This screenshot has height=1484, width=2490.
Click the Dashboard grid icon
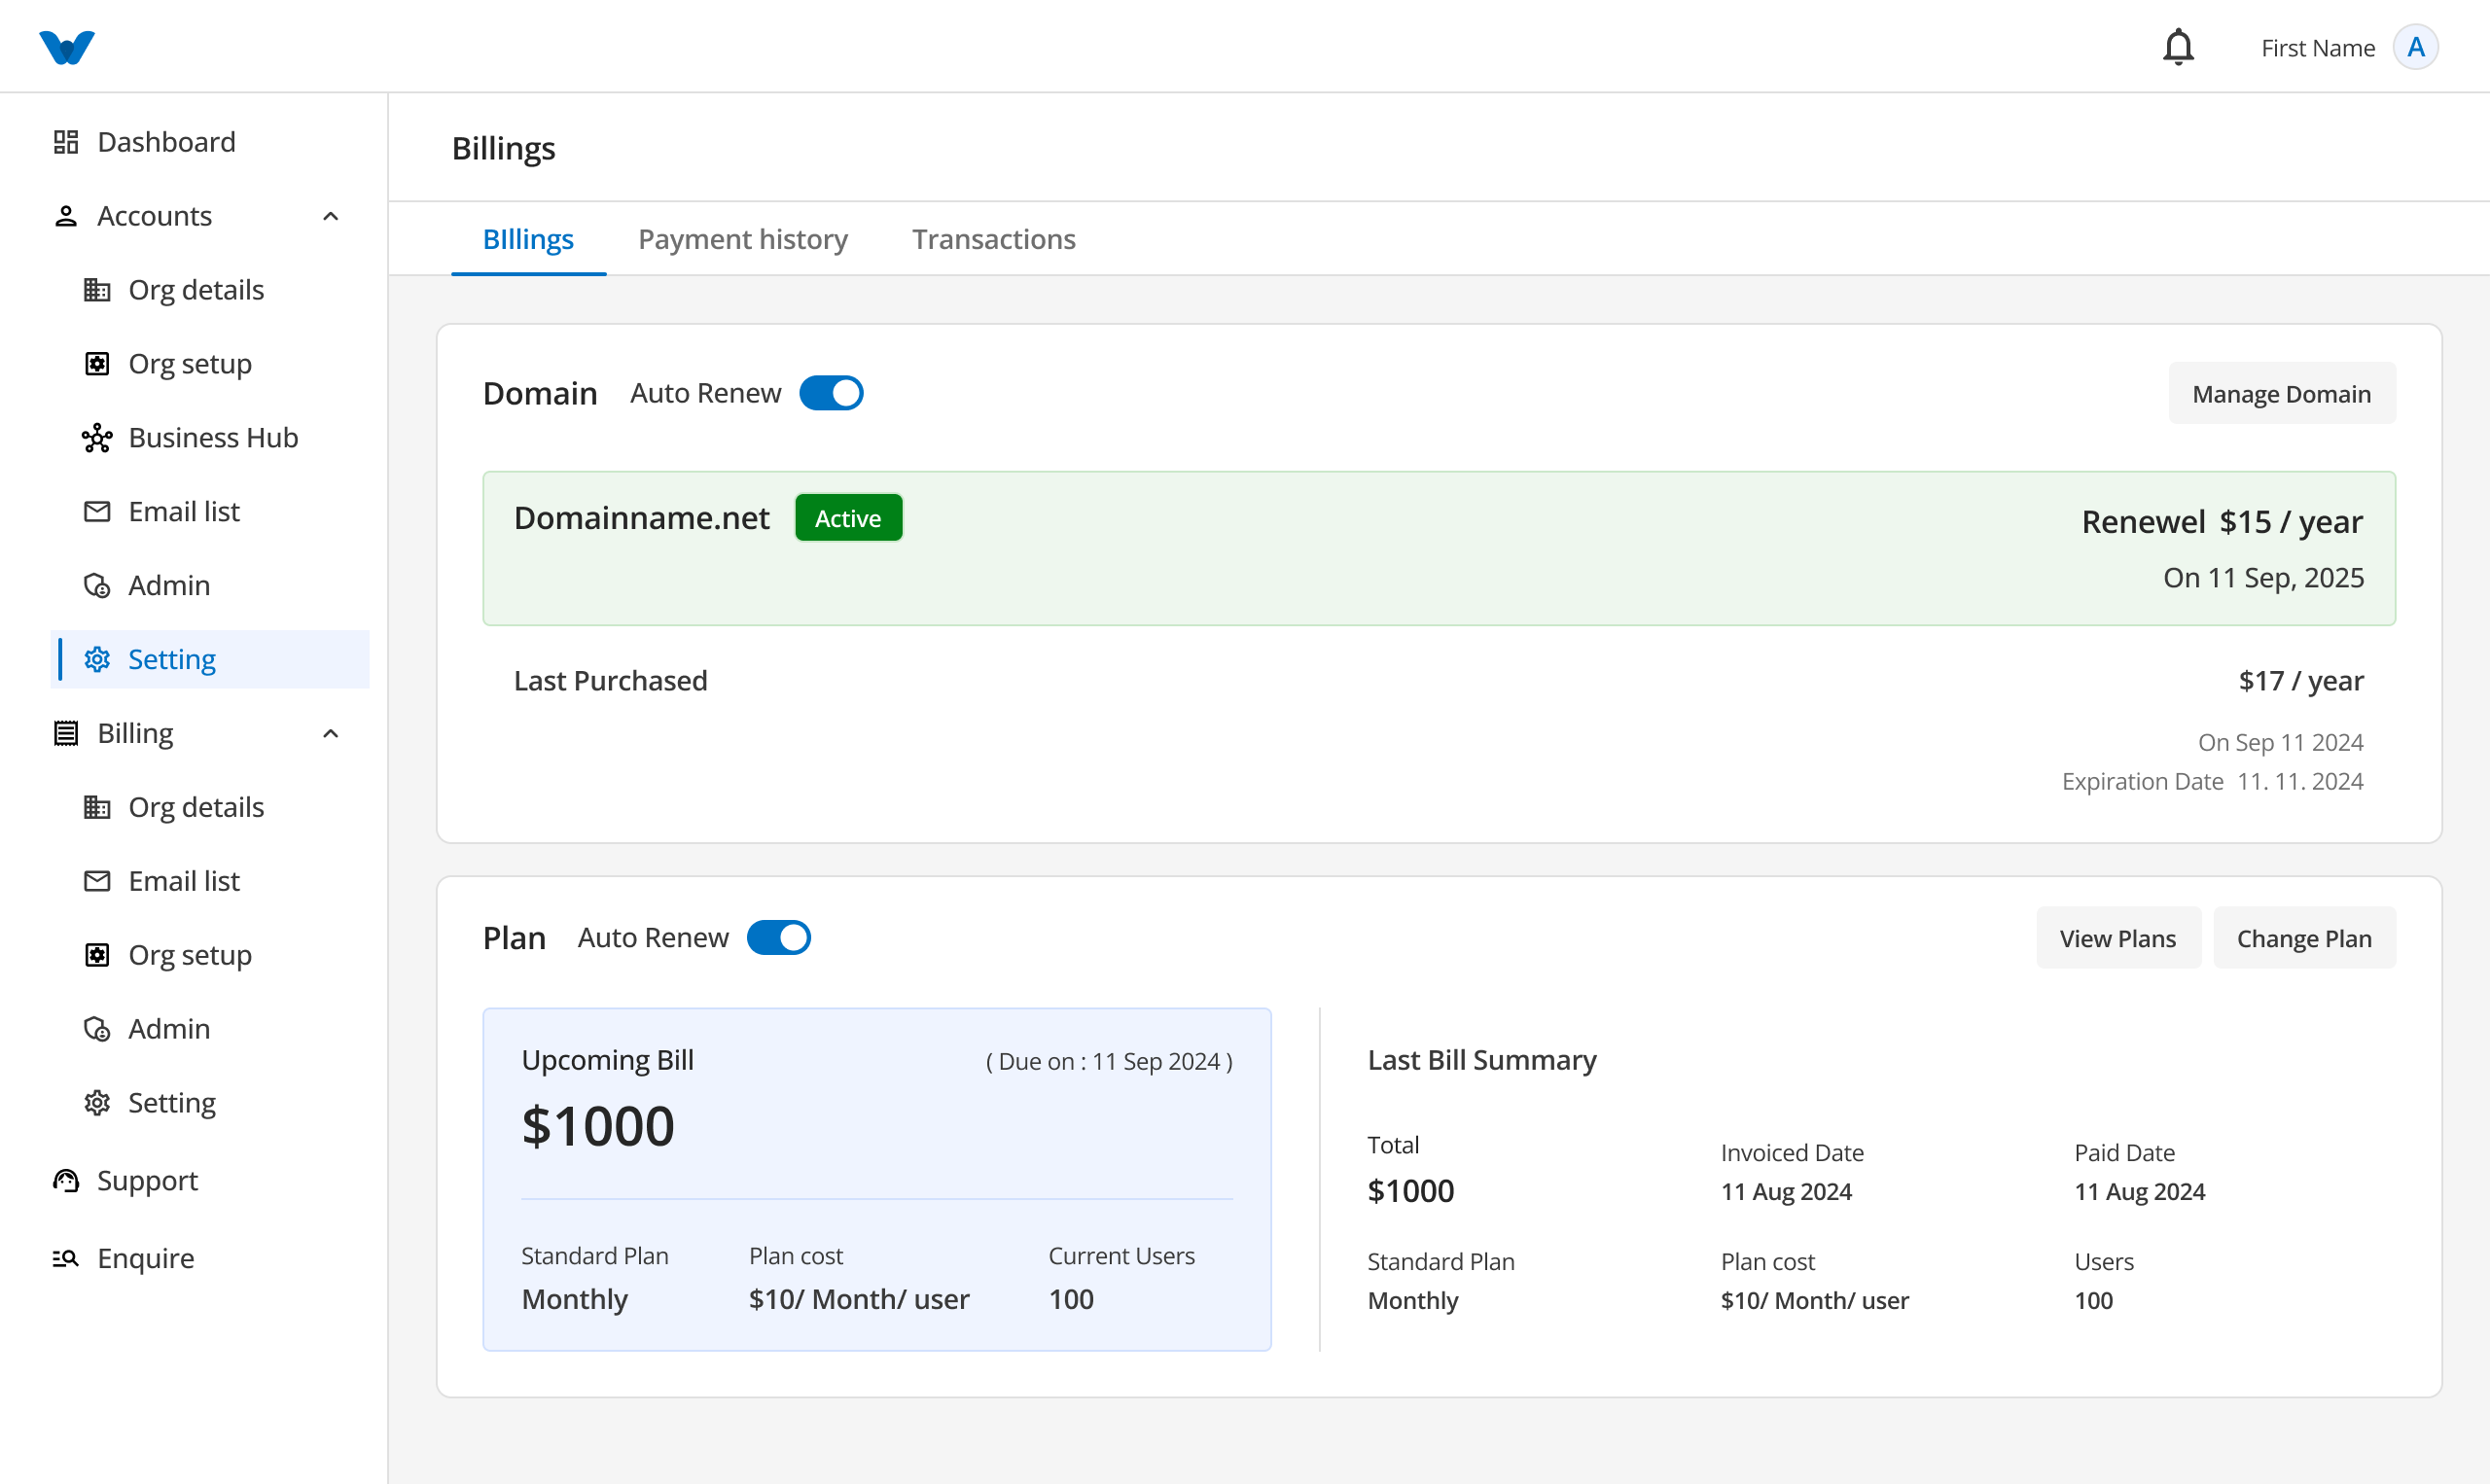[66, 142]
